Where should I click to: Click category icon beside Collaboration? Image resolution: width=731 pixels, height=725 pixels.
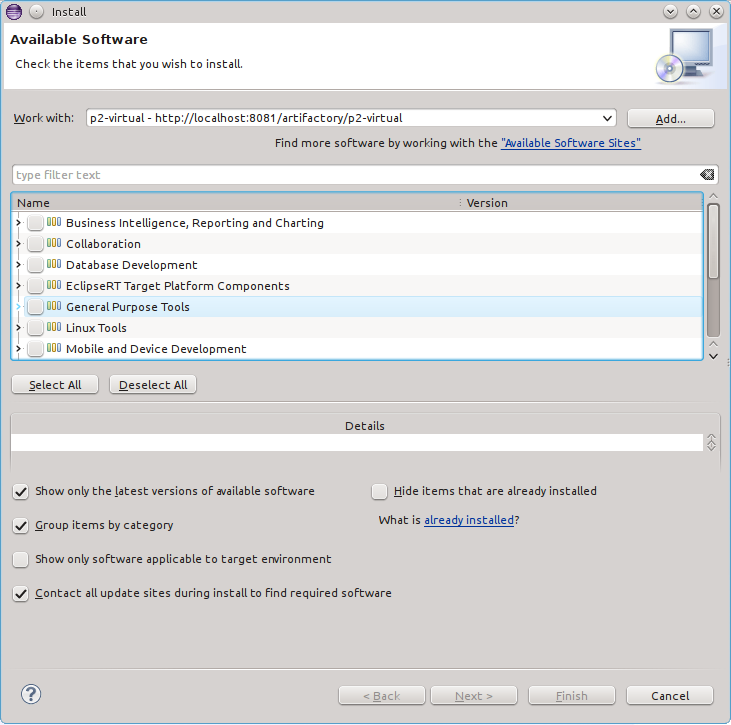54,243
